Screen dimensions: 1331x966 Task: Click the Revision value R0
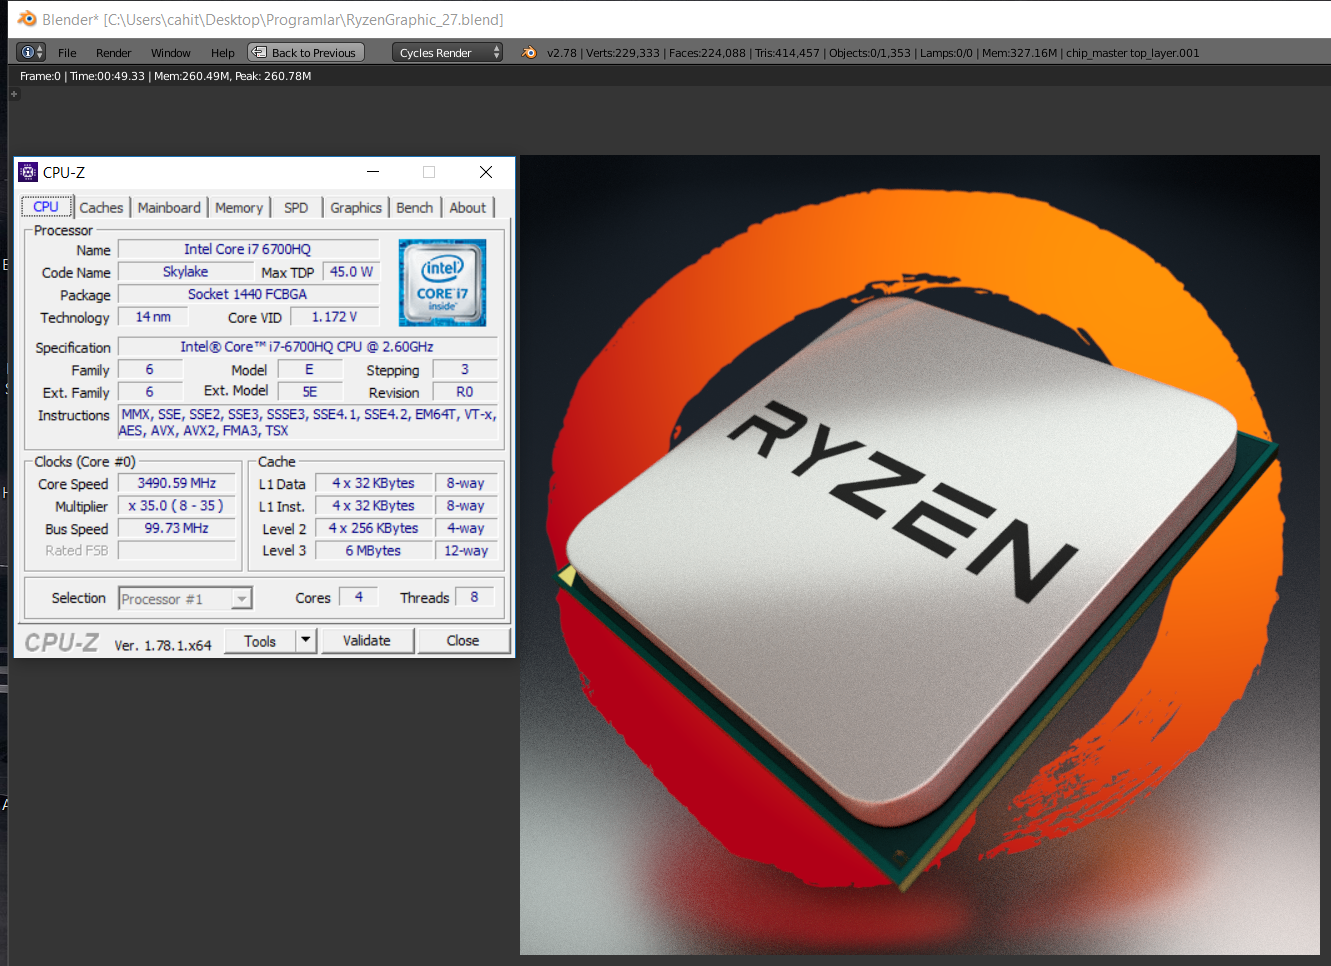[465, 392]
